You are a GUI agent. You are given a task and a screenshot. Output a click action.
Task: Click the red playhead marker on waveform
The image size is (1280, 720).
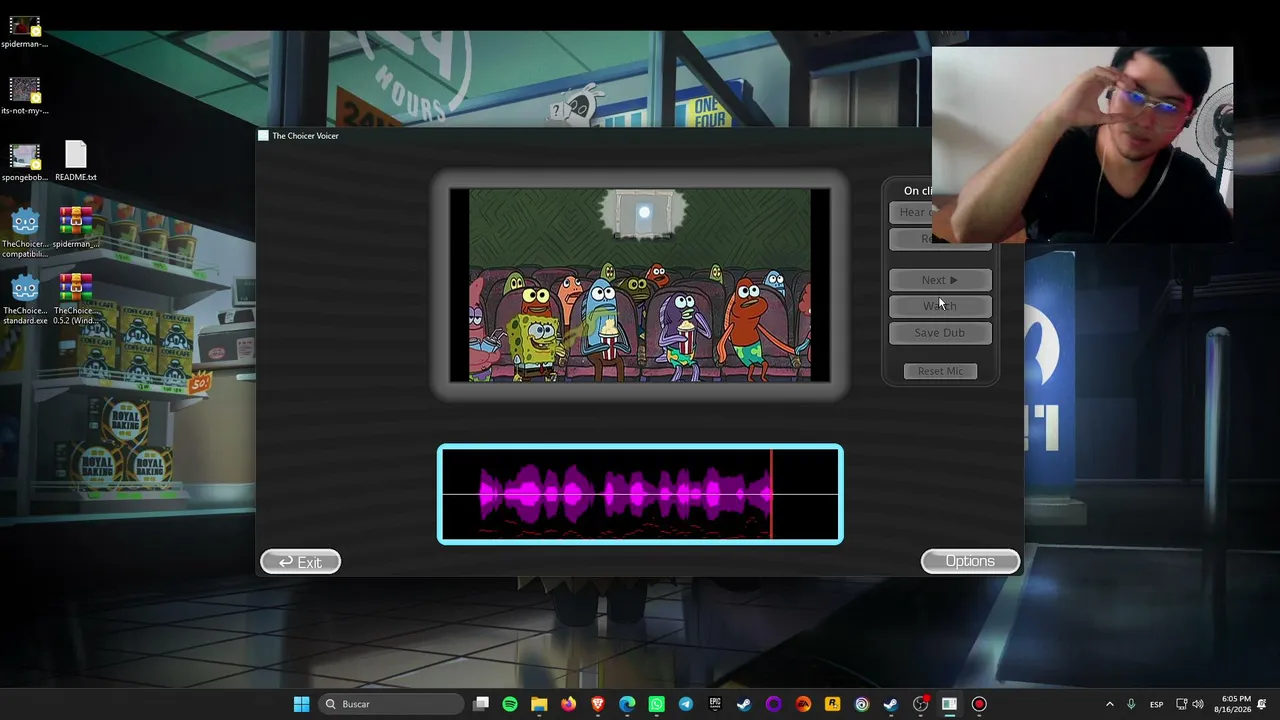[771, 494]
